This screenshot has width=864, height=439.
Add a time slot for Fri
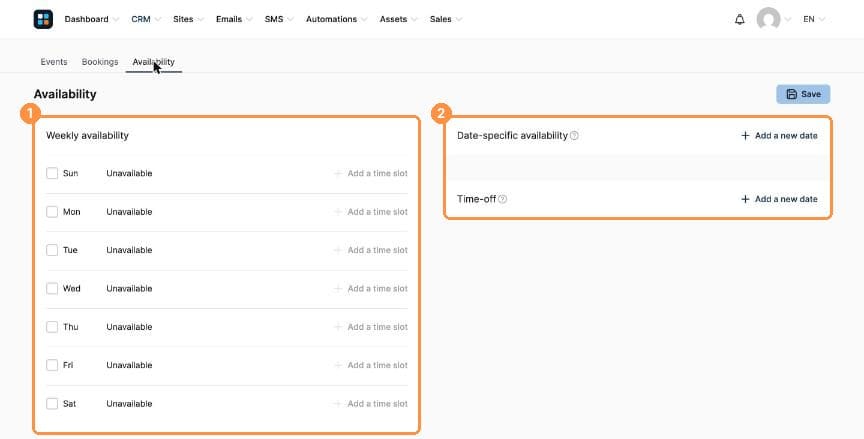point(371,365)
